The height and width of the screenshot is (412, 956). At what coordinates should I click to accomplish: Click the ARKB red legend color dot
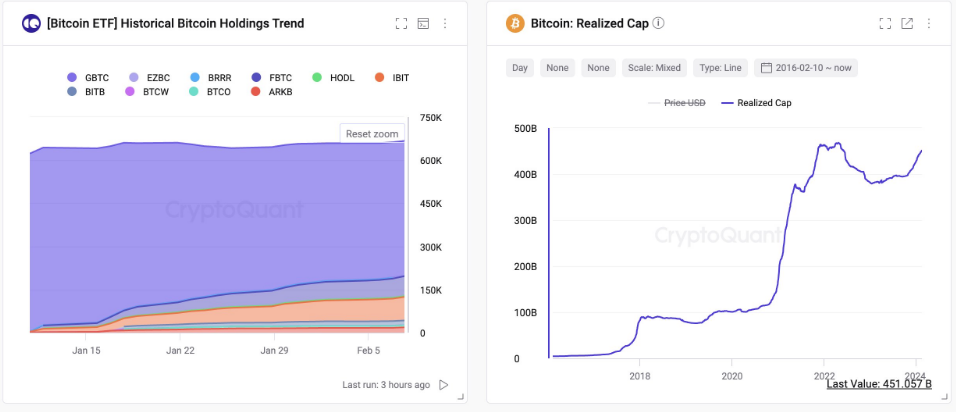256,91
